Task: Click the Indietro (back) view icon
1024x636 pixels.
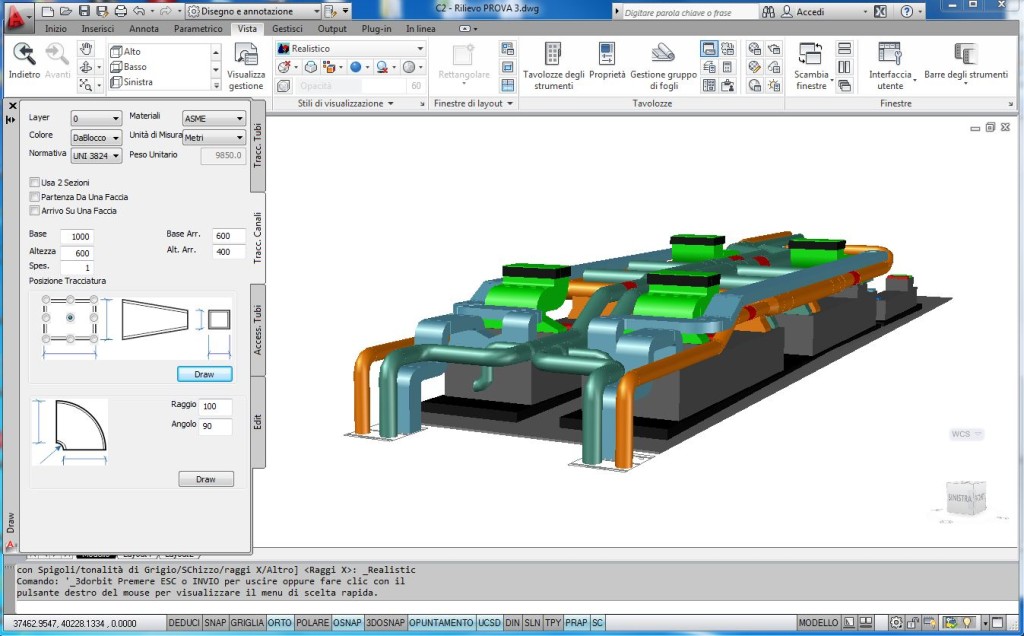Action: (24, 57)
